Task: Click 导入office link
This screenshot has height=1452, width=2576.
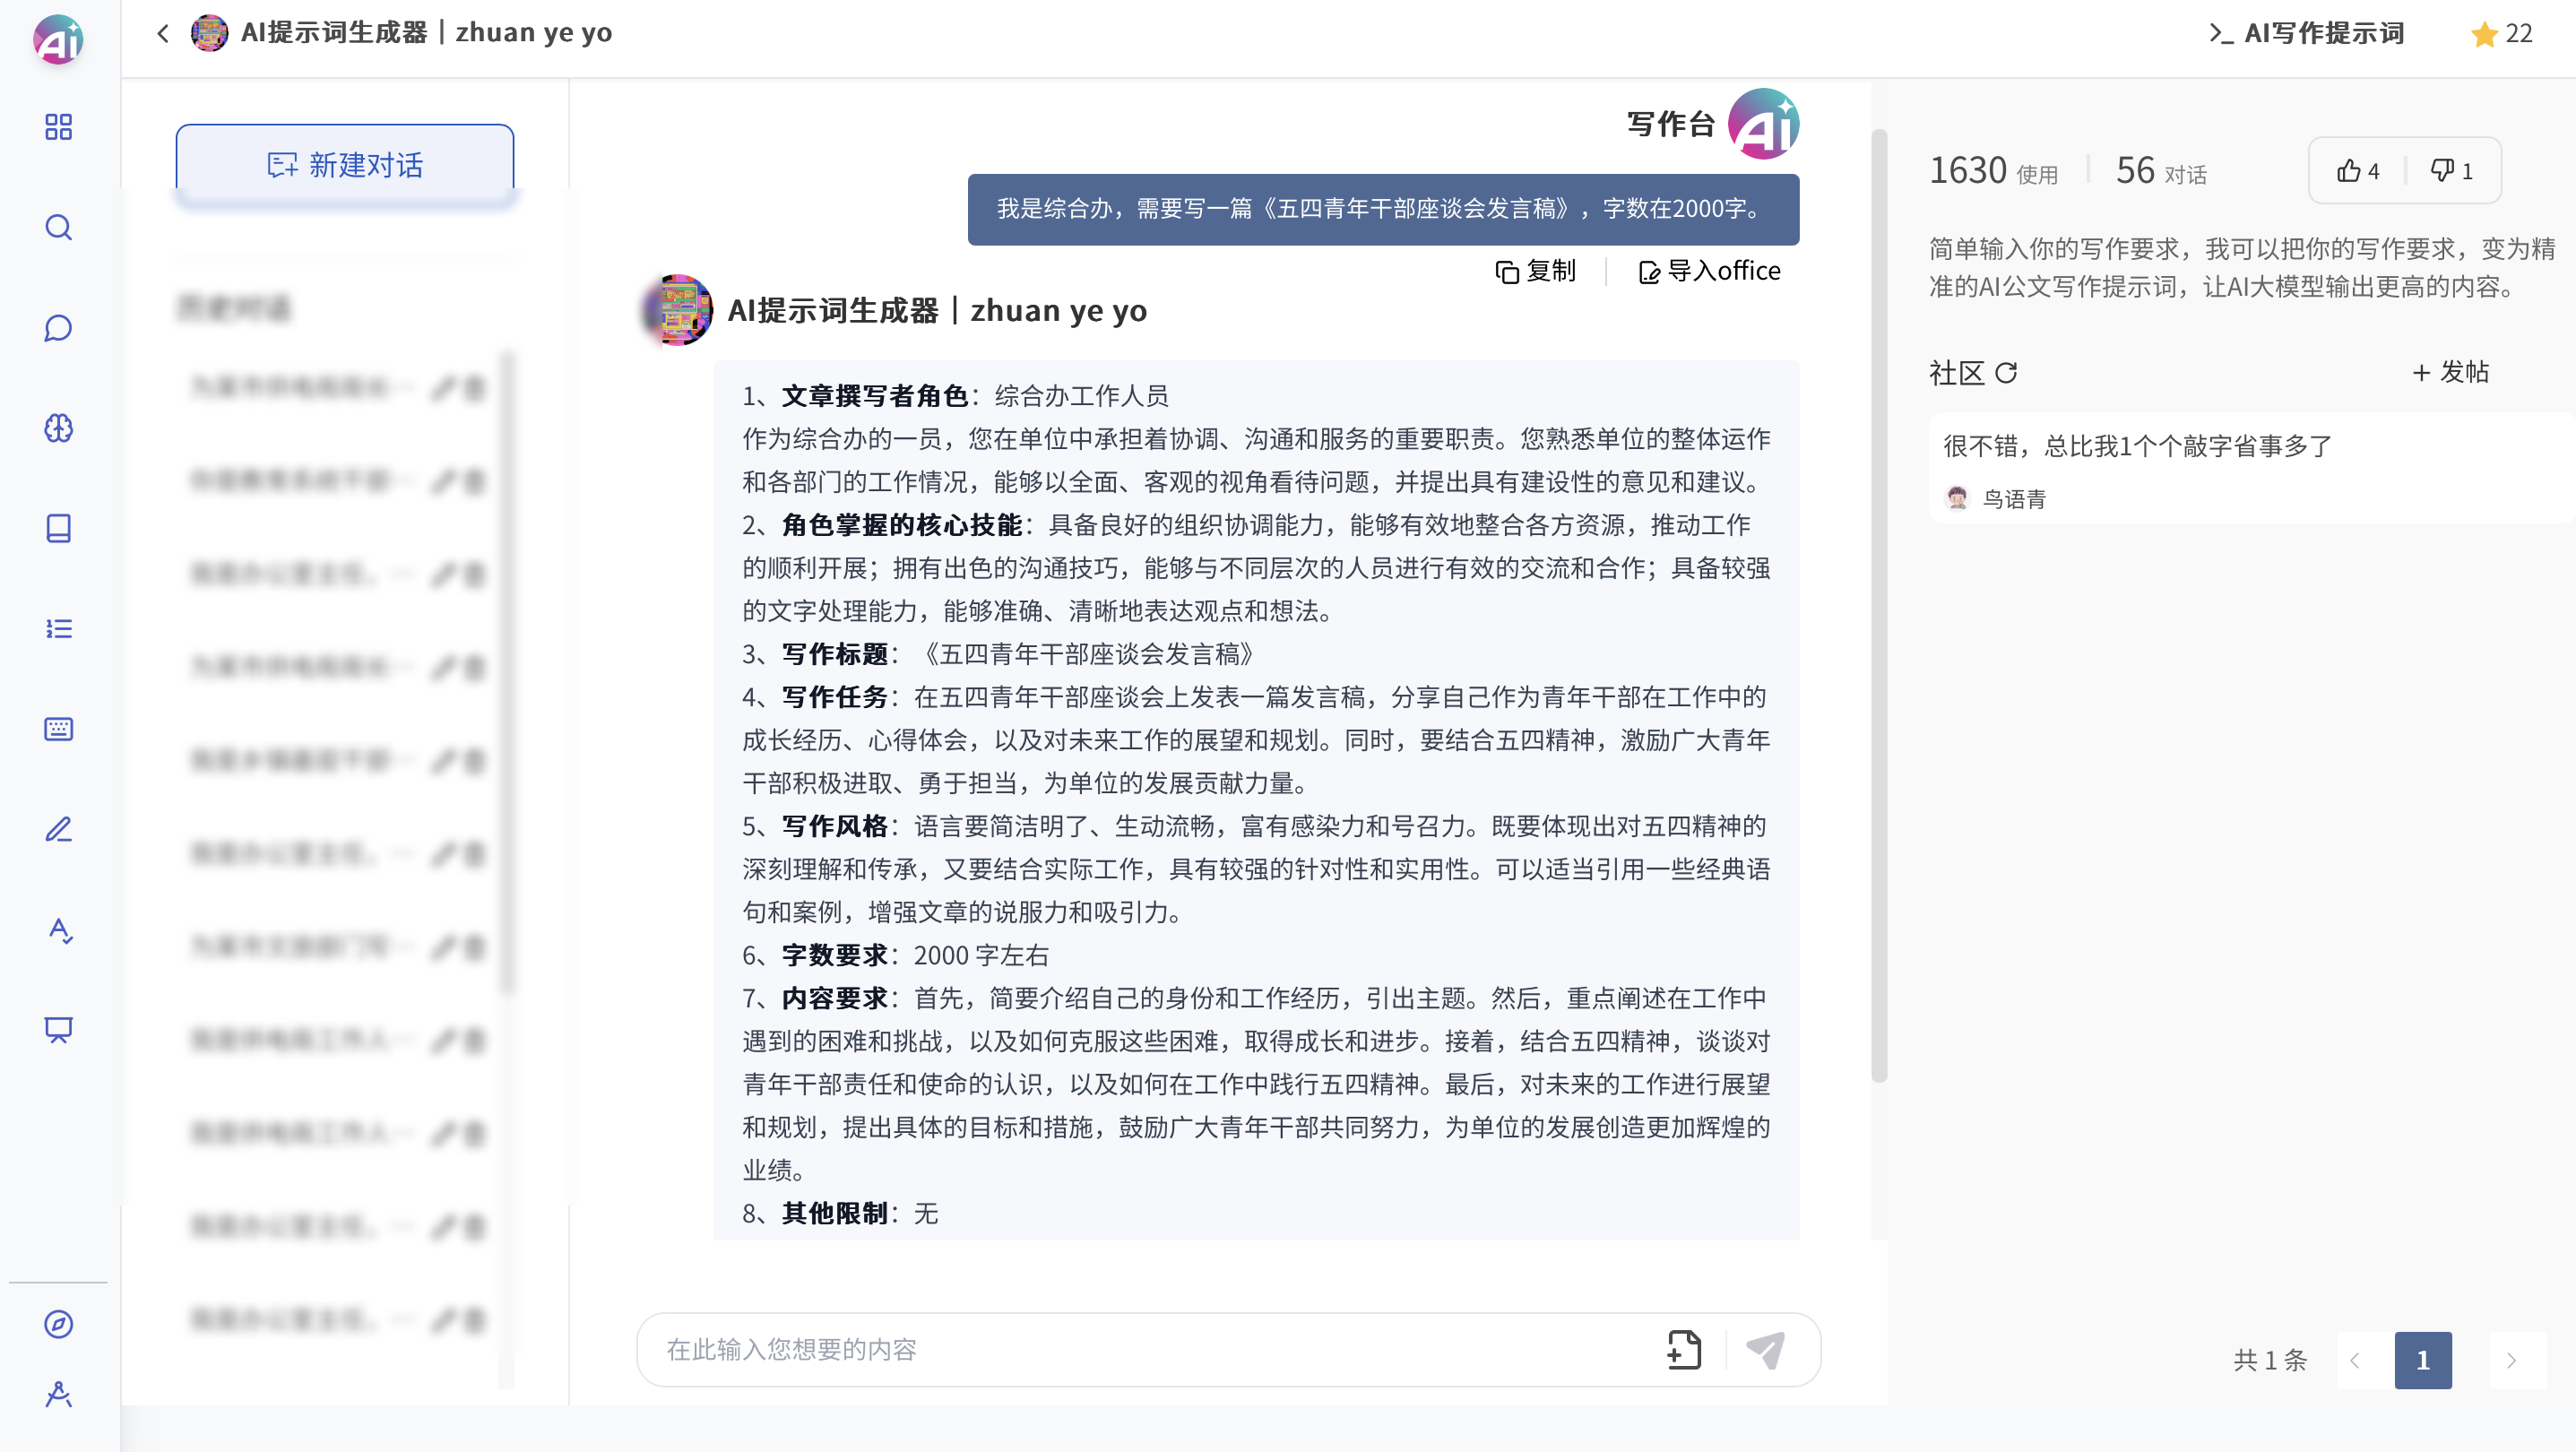Action: 1709,271
